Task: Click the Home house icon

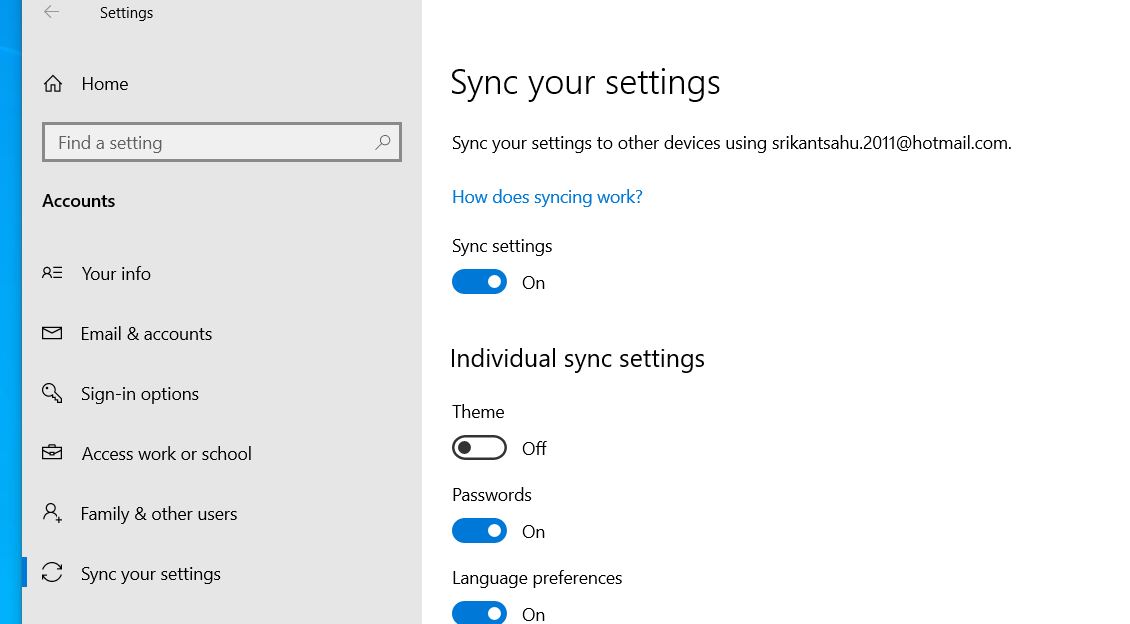Action: pos(53,84)
